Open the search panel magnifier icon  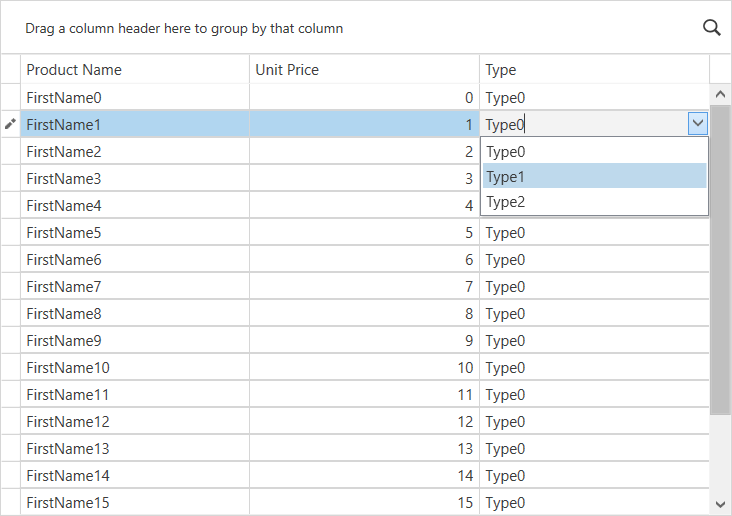(711, 28)
